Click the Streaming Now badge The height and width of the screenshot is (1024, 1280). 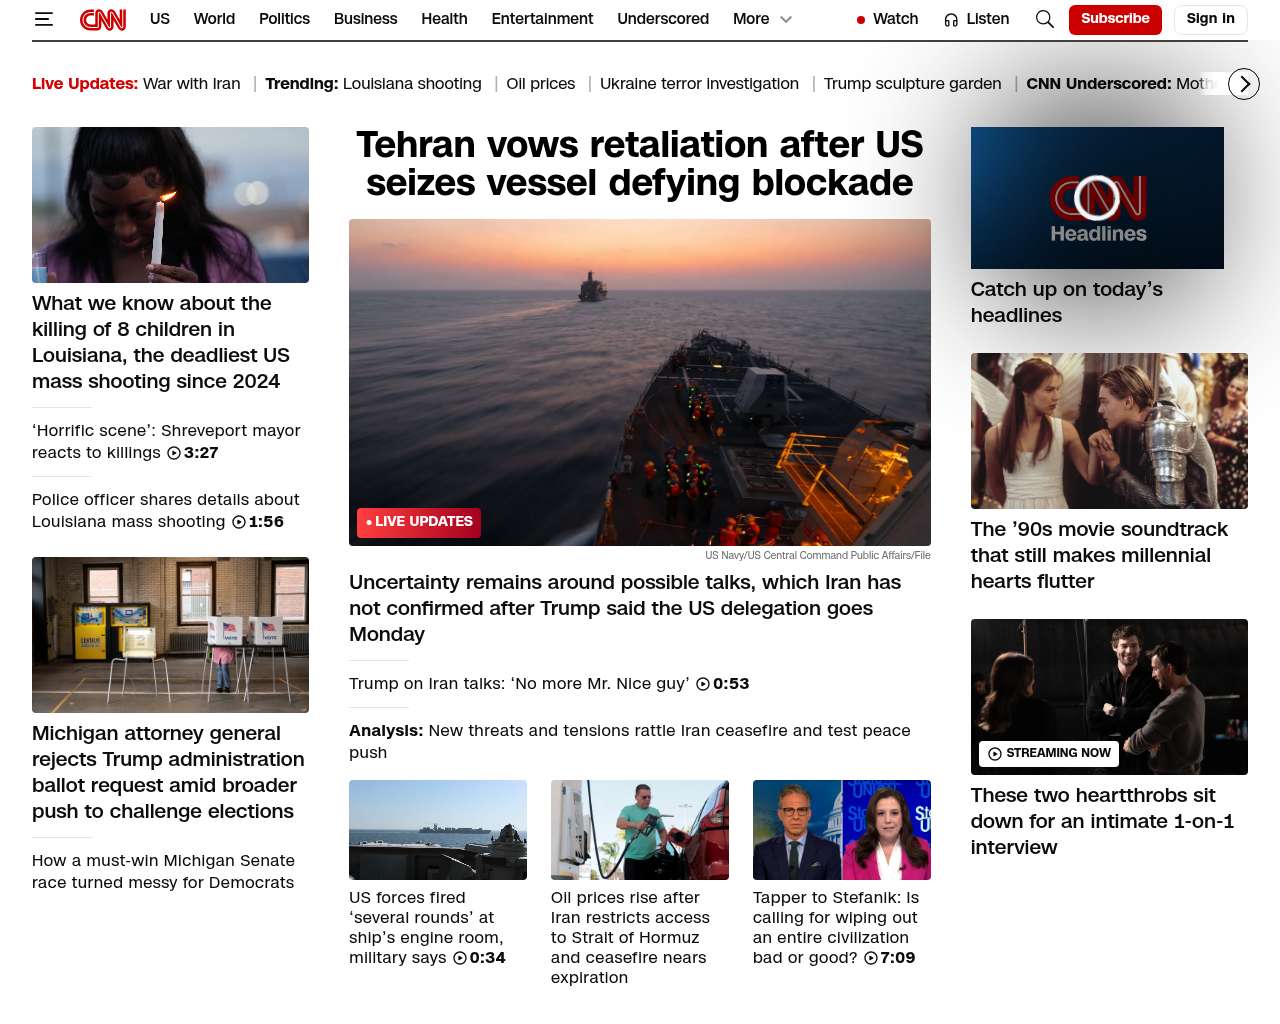pos(1049,753)
